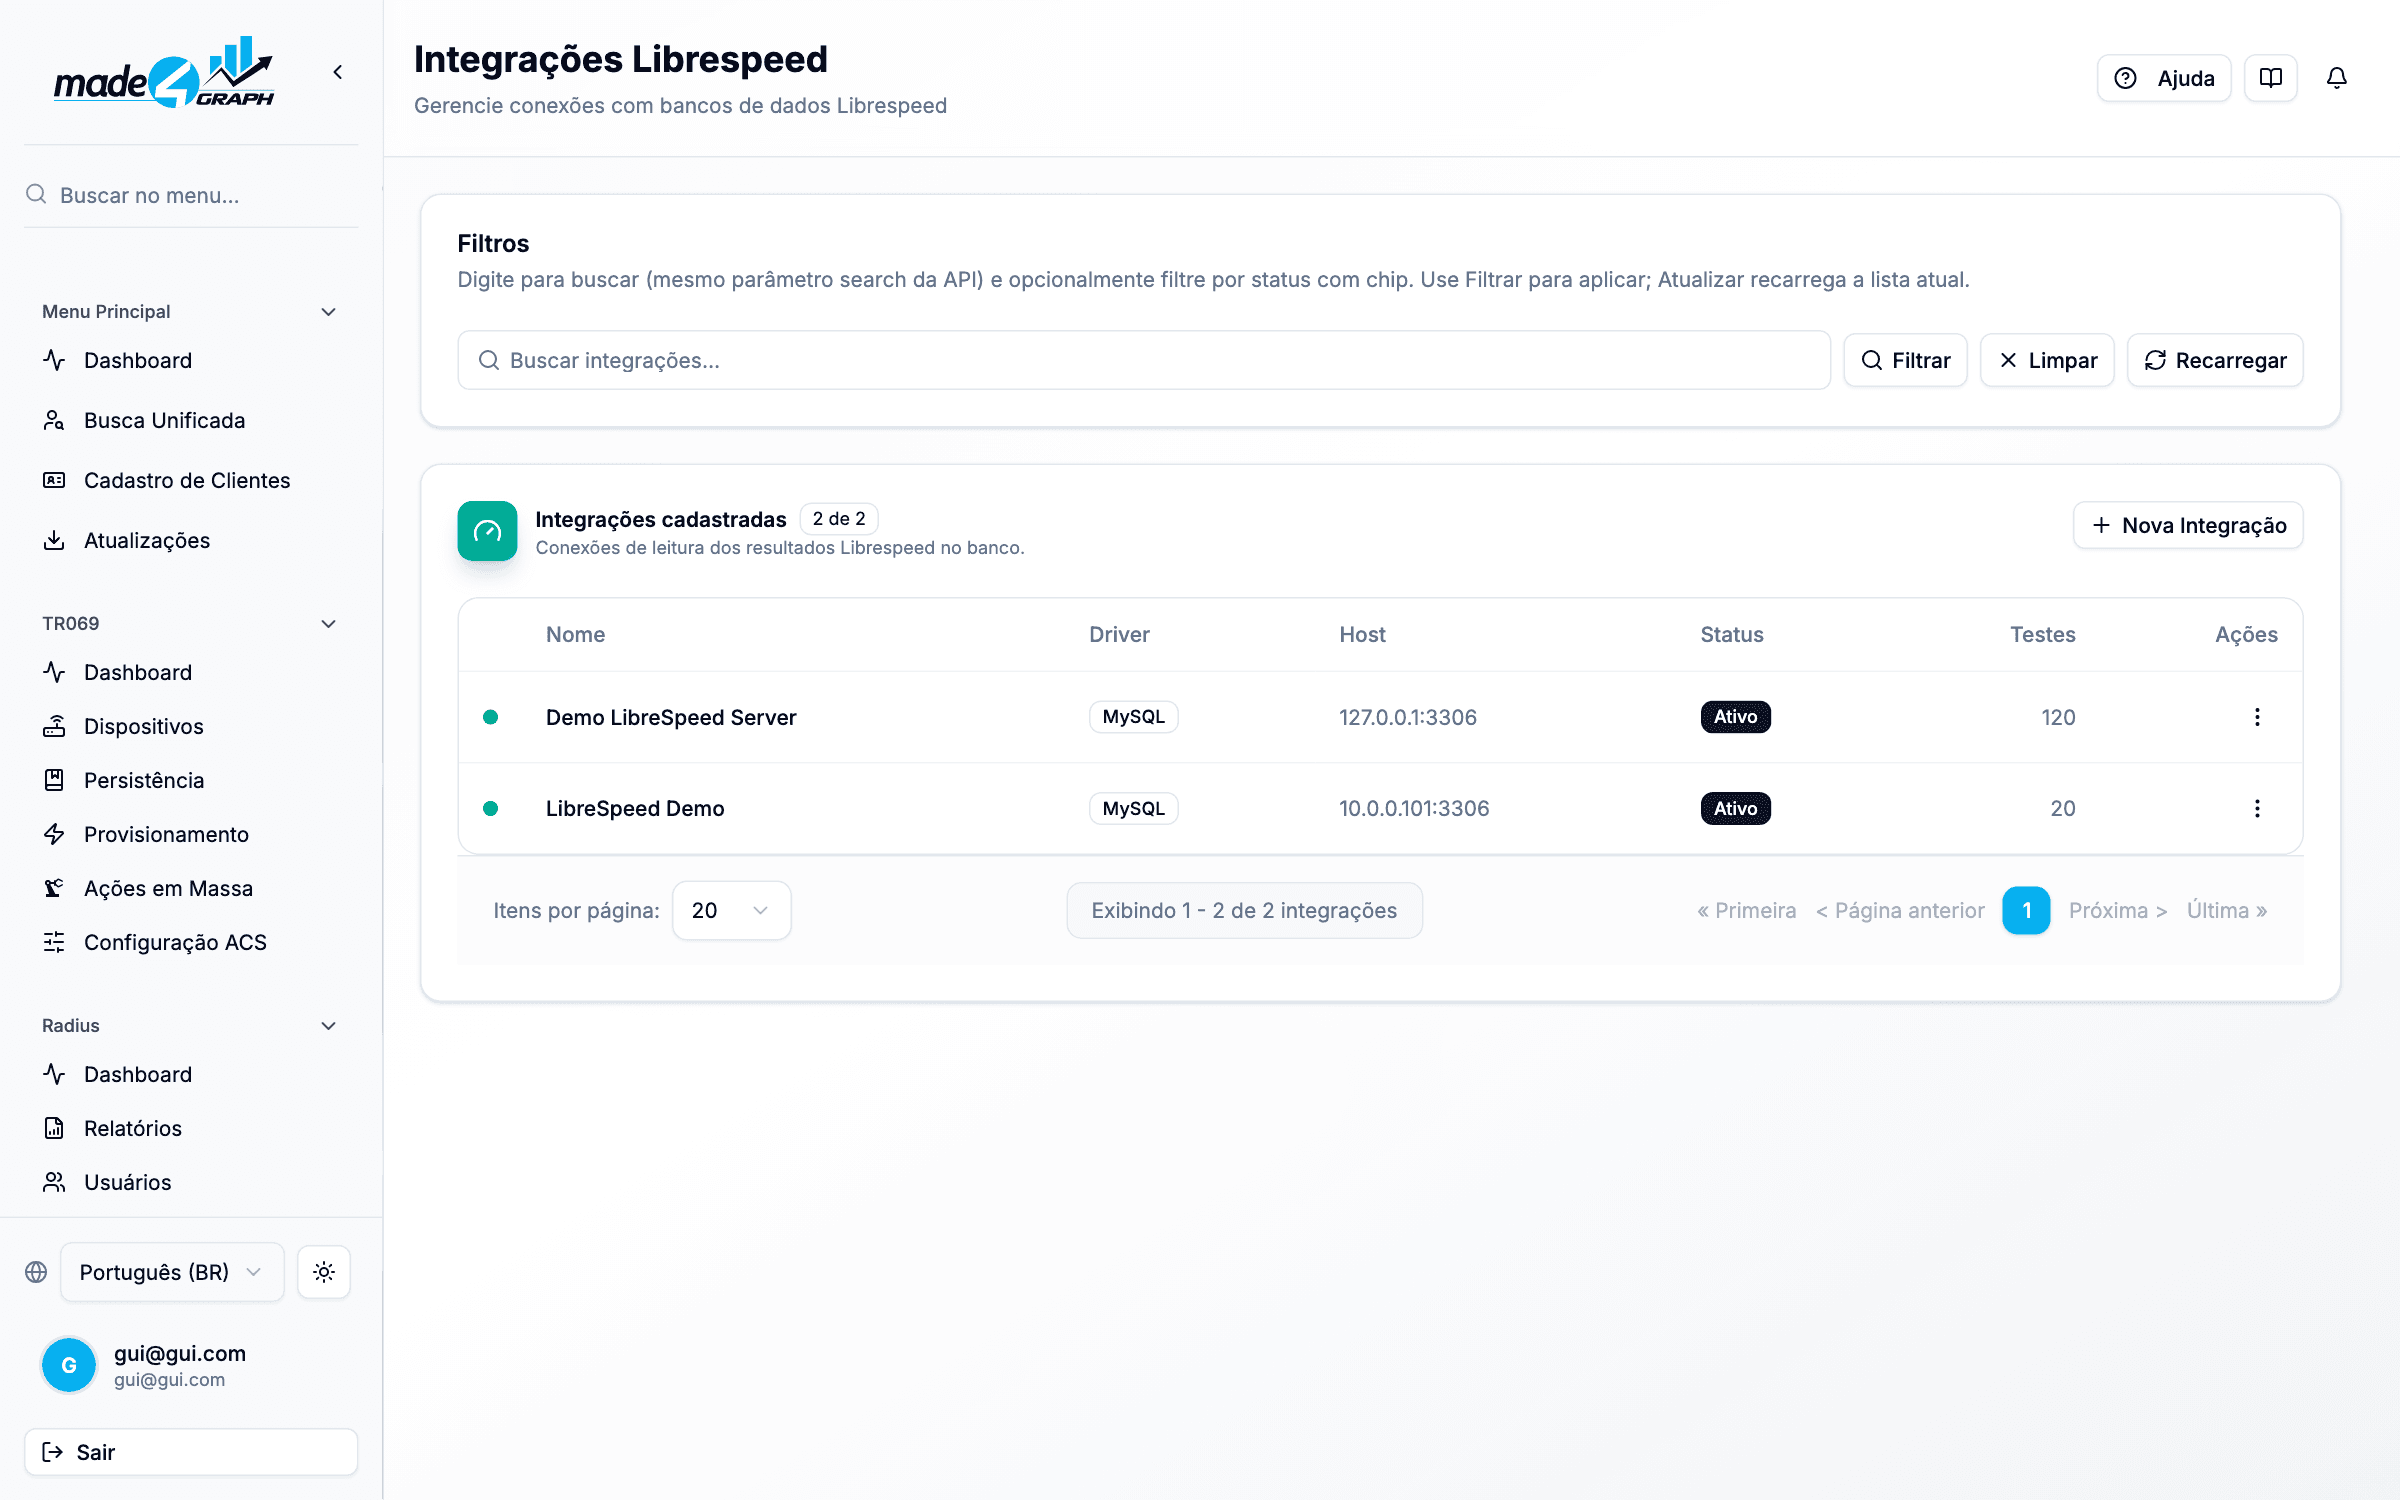Open actions menu for LibreSpeed Demo row

tap(2257, 808)
